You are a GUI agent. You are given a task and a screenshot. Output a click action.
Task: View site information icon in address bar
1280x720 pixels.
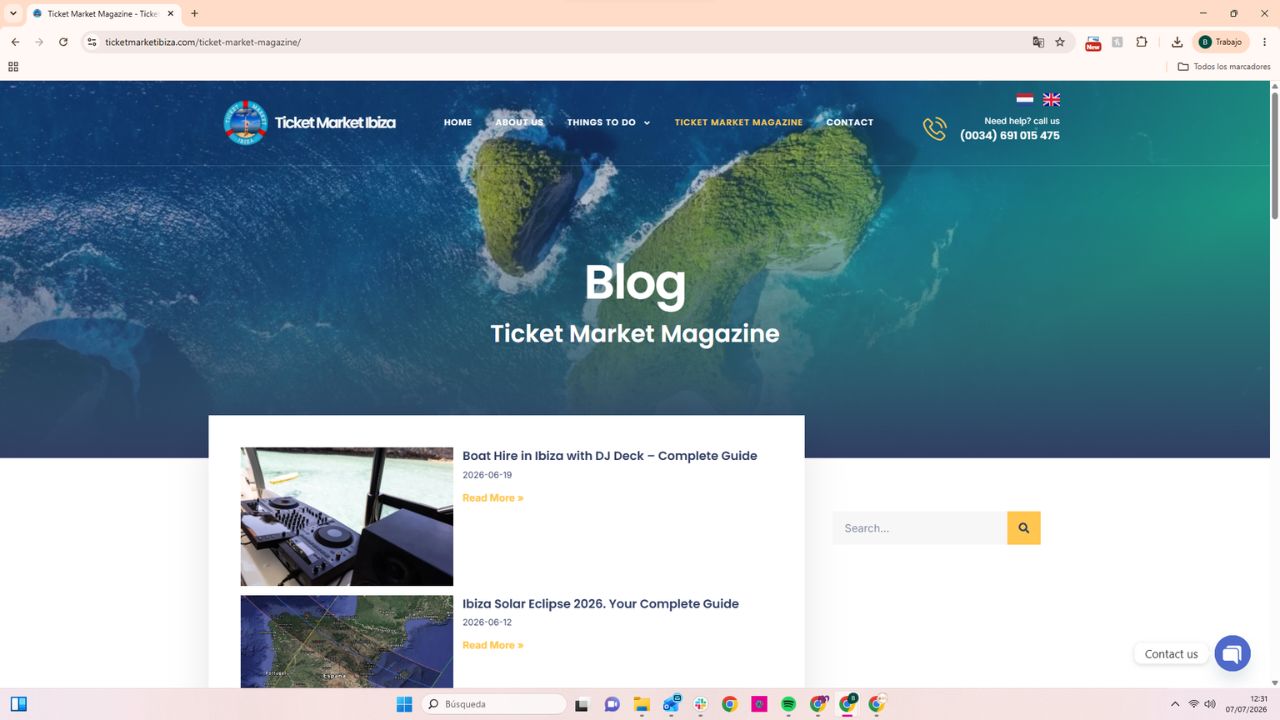click(x=92, y=42)
